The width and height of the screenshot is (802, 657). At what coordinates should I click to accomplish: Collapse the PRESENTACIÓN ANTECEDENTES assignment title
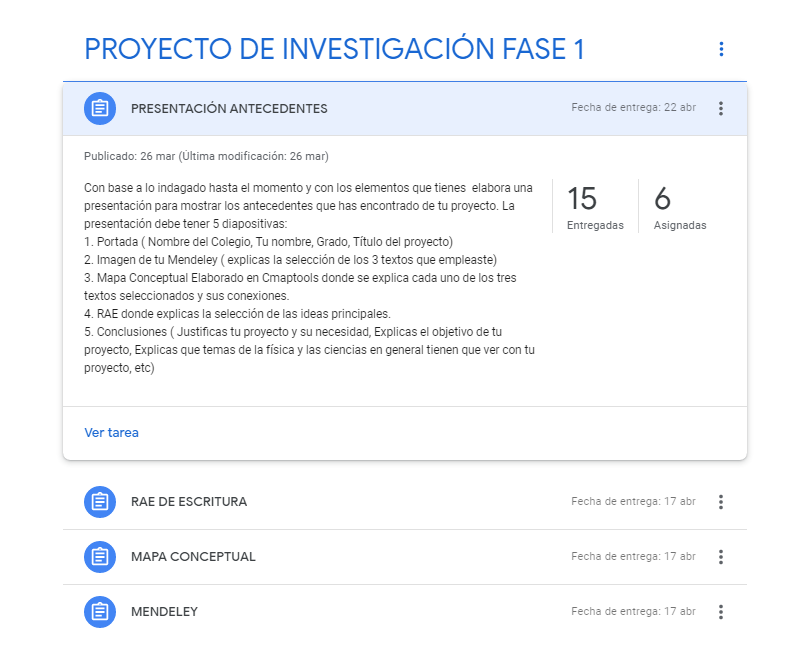pos(229,108)
